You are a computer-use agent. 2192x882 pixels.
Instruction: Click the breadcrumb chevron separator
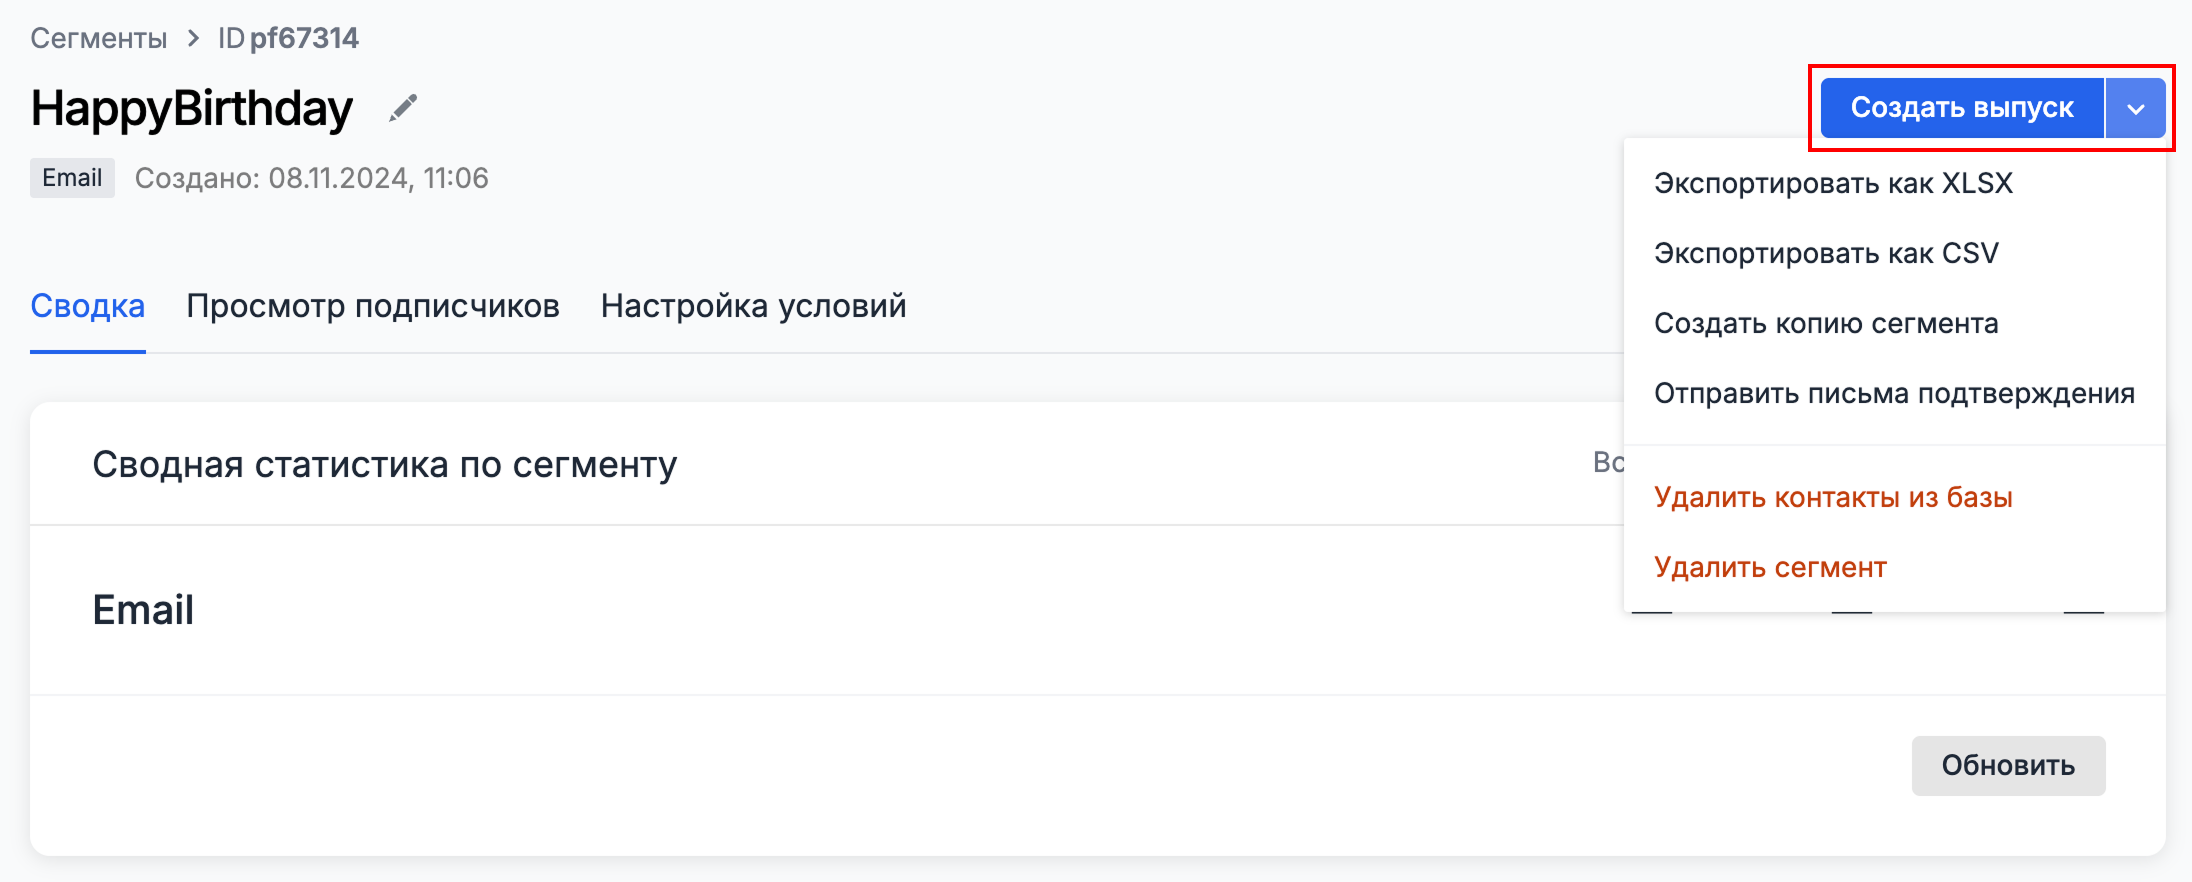pyautogui.click(x=193, y=38)
